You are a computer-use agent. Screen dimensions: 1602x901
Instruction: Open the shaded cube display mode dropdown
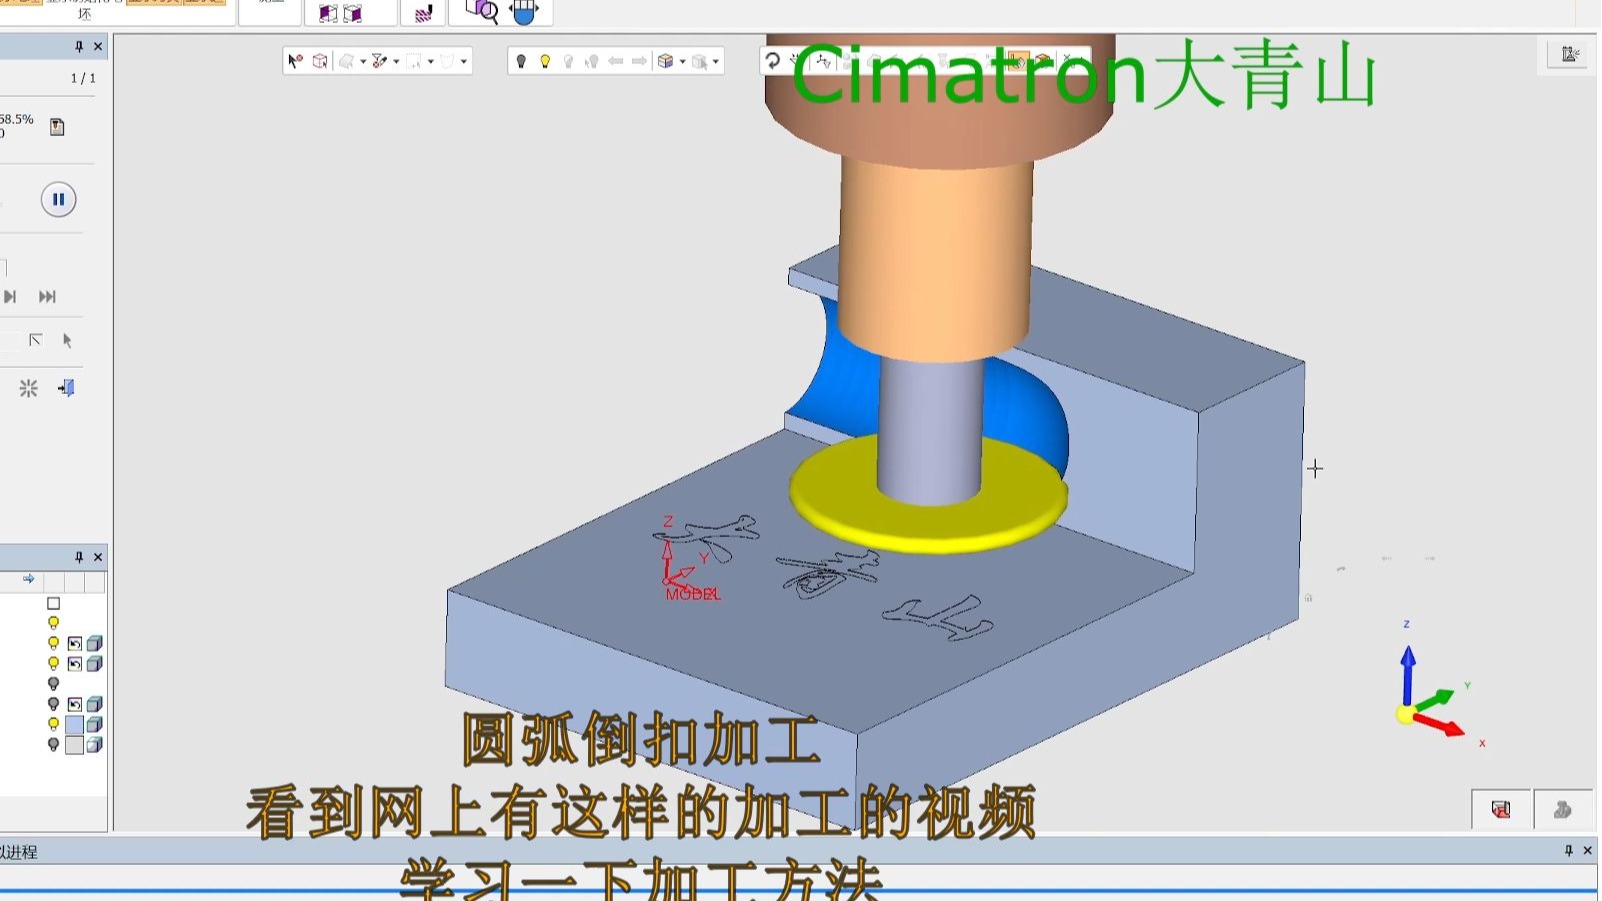tap(683, 62)
